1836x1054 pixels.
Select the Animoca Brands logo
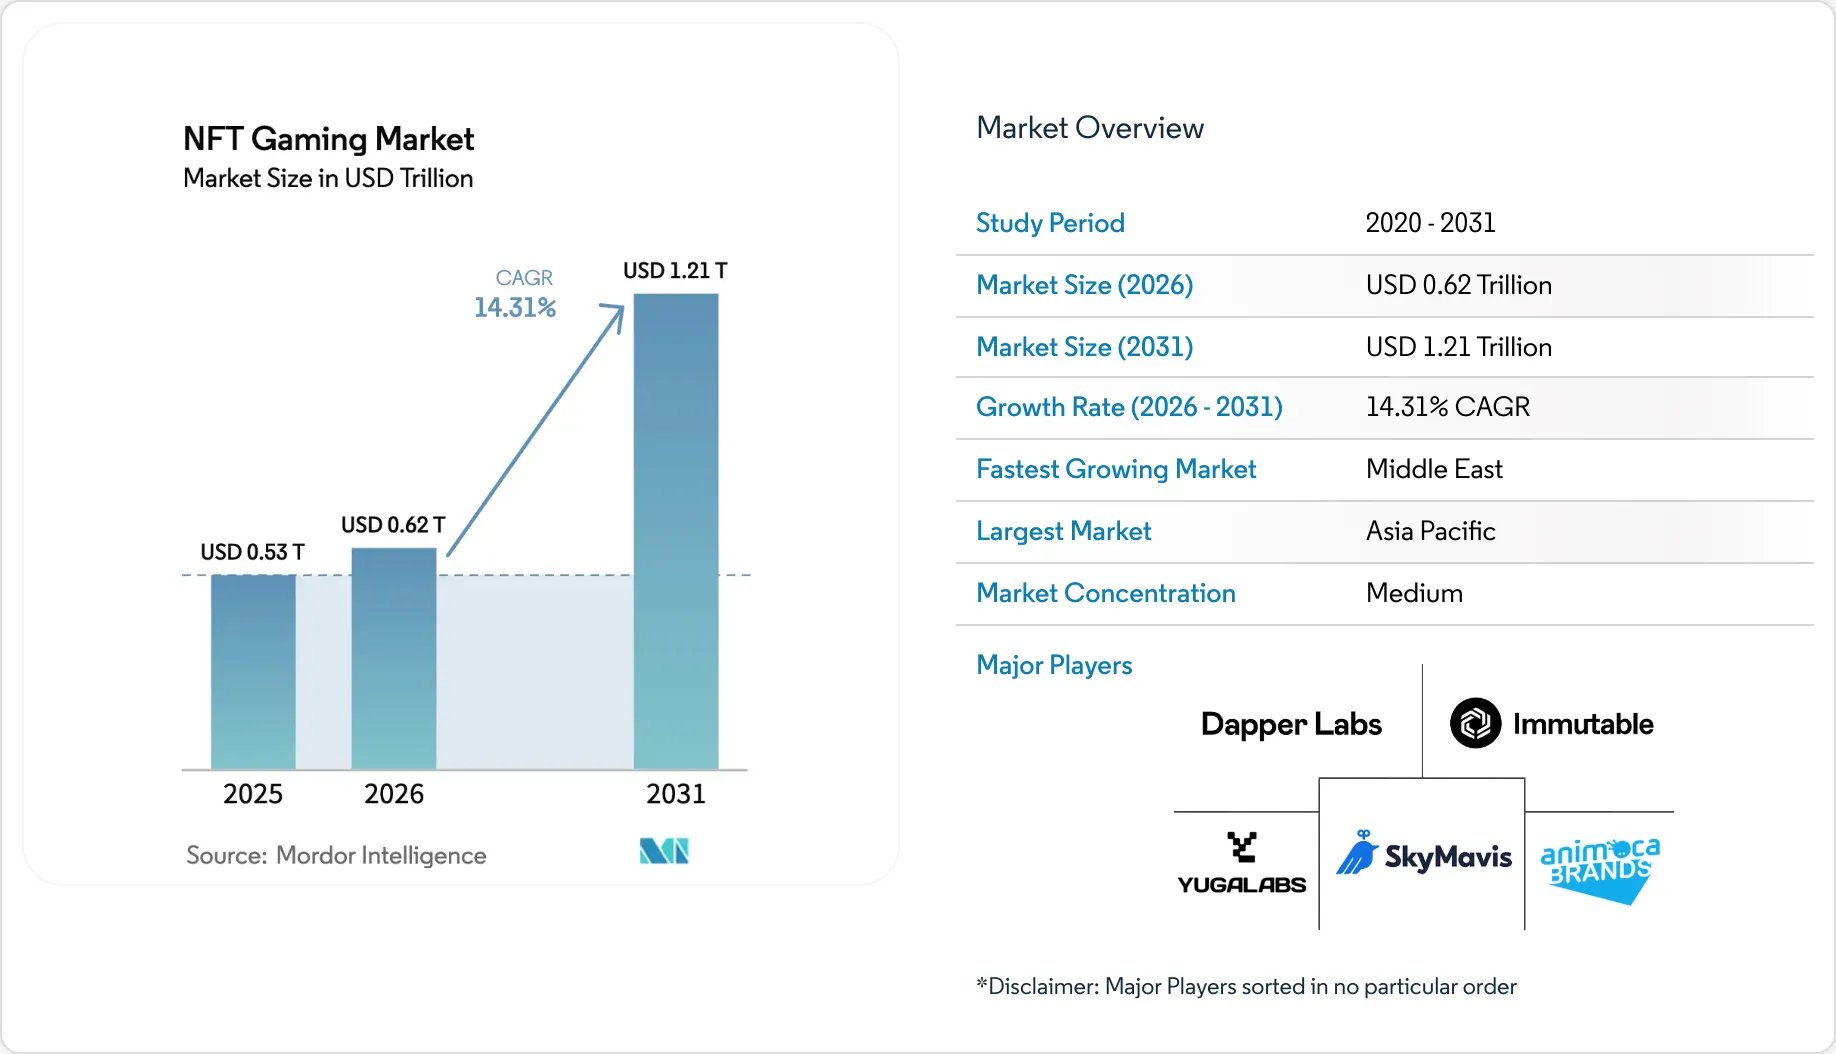point(1600,870)
